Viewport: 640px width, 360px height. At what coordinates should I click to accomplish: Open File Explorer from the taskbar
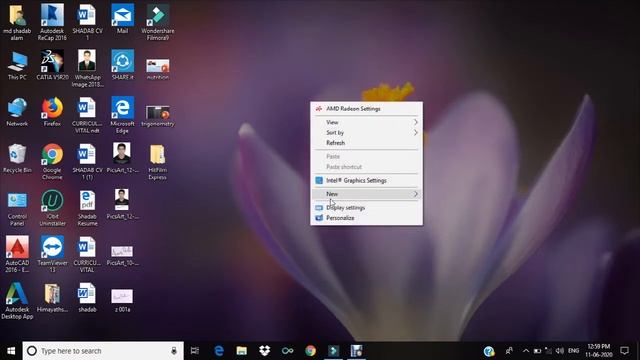click(242, 351)
